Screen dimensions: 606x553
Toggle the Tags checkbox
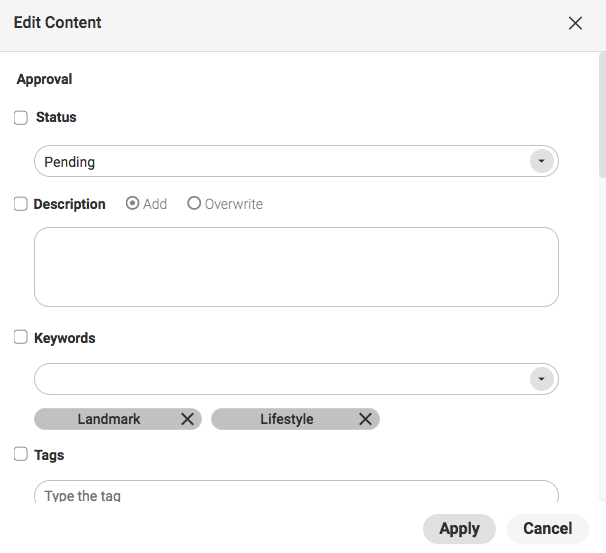coord(21,454)
